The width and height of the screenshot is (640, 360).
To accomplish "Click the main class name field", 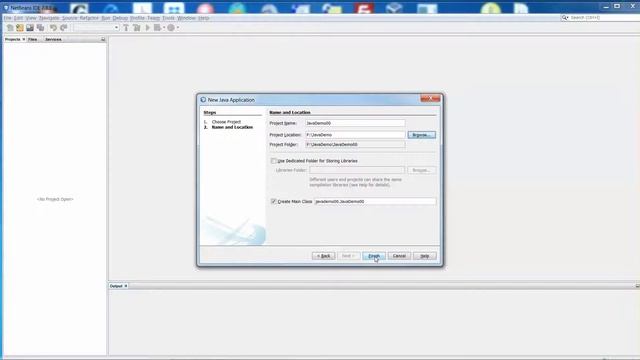I will pyautogui.click(x=375, y=201).
